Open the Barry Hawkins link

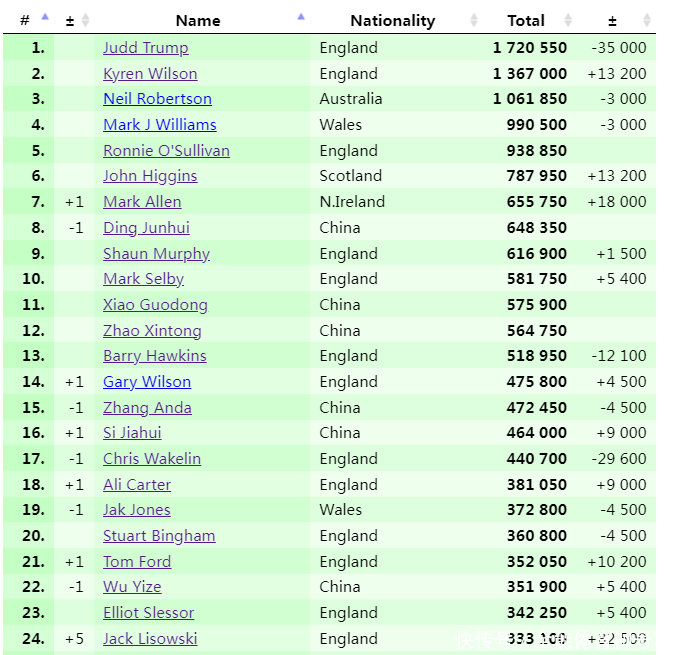pos(154,356)
